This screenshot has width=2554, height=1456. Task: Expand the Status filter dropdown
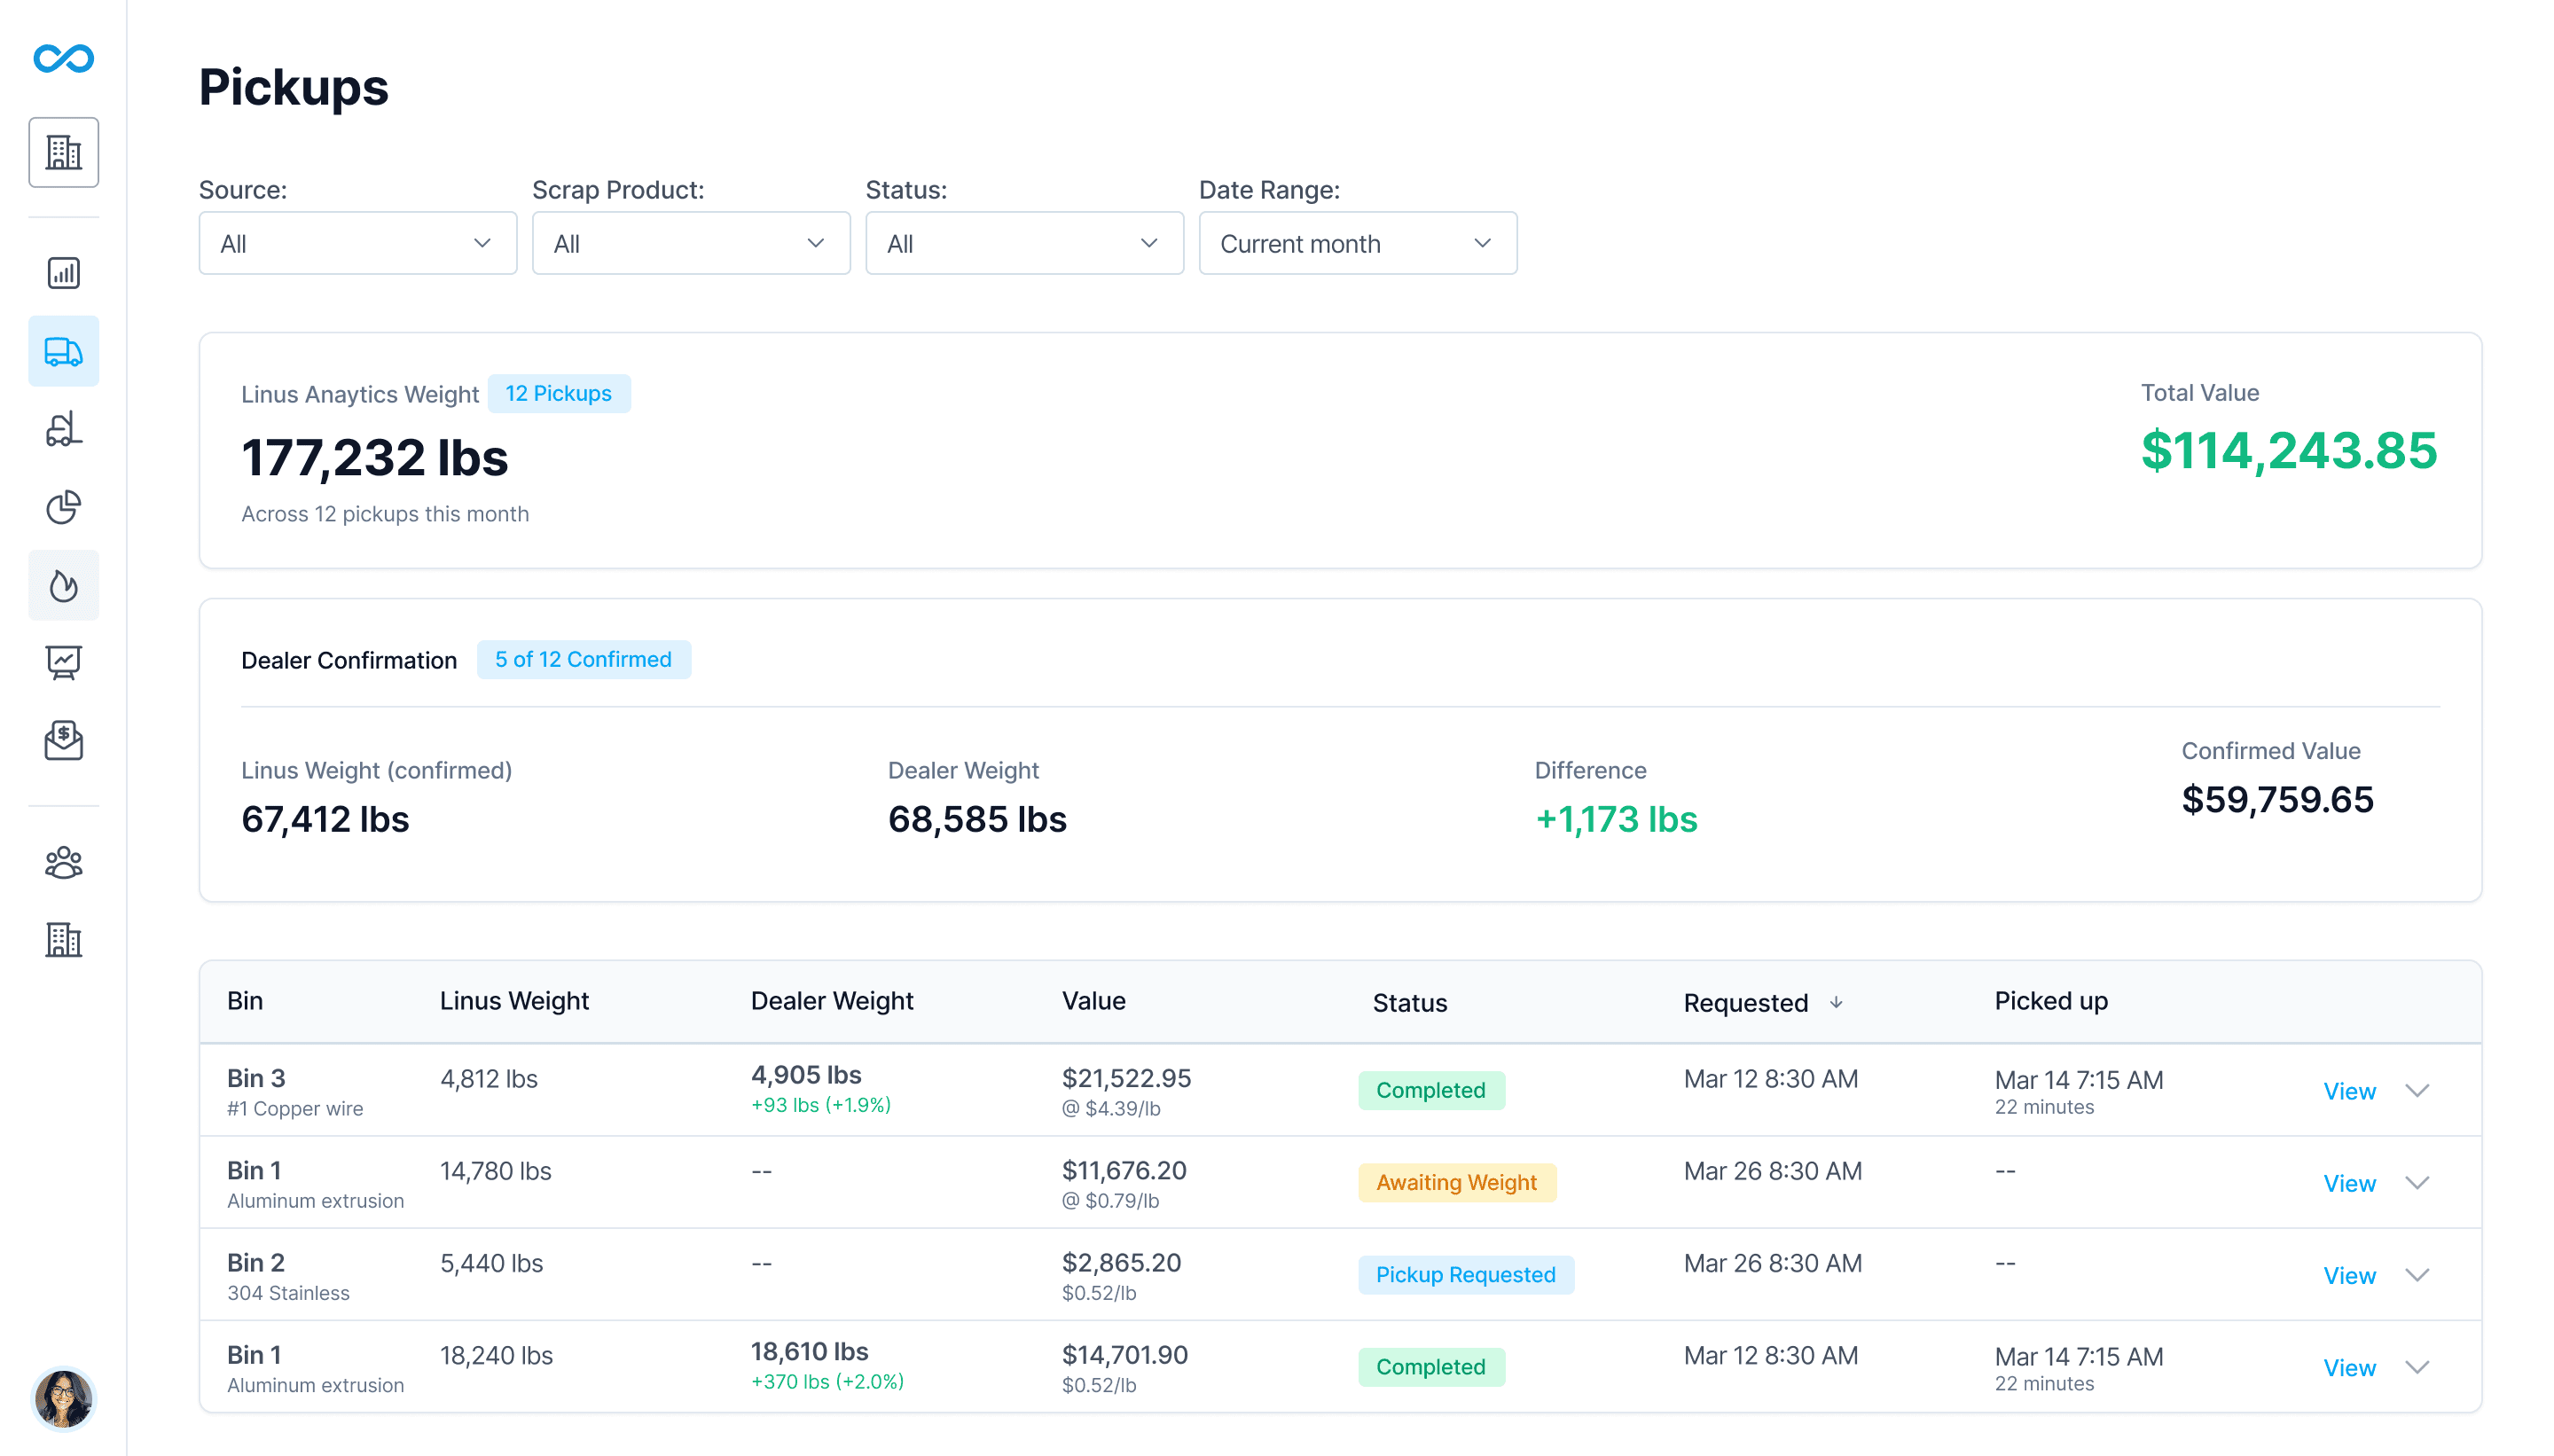(x=1023, y=243)
